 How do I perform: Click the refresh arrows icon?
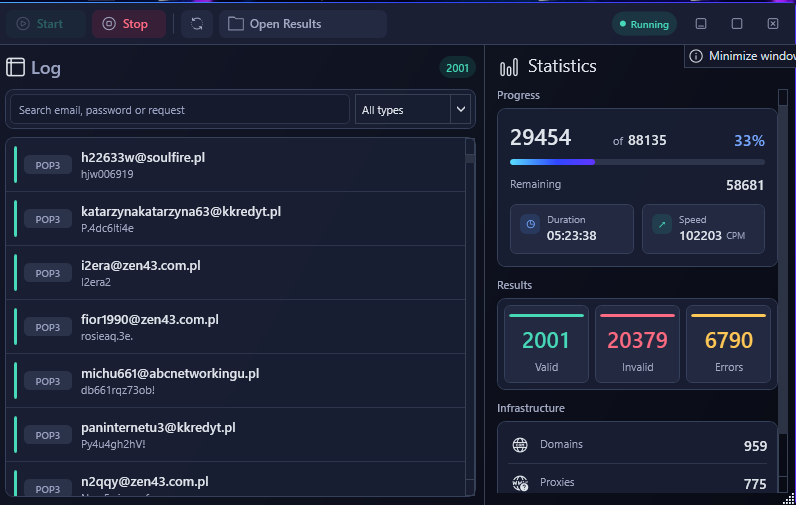(197, 24)
